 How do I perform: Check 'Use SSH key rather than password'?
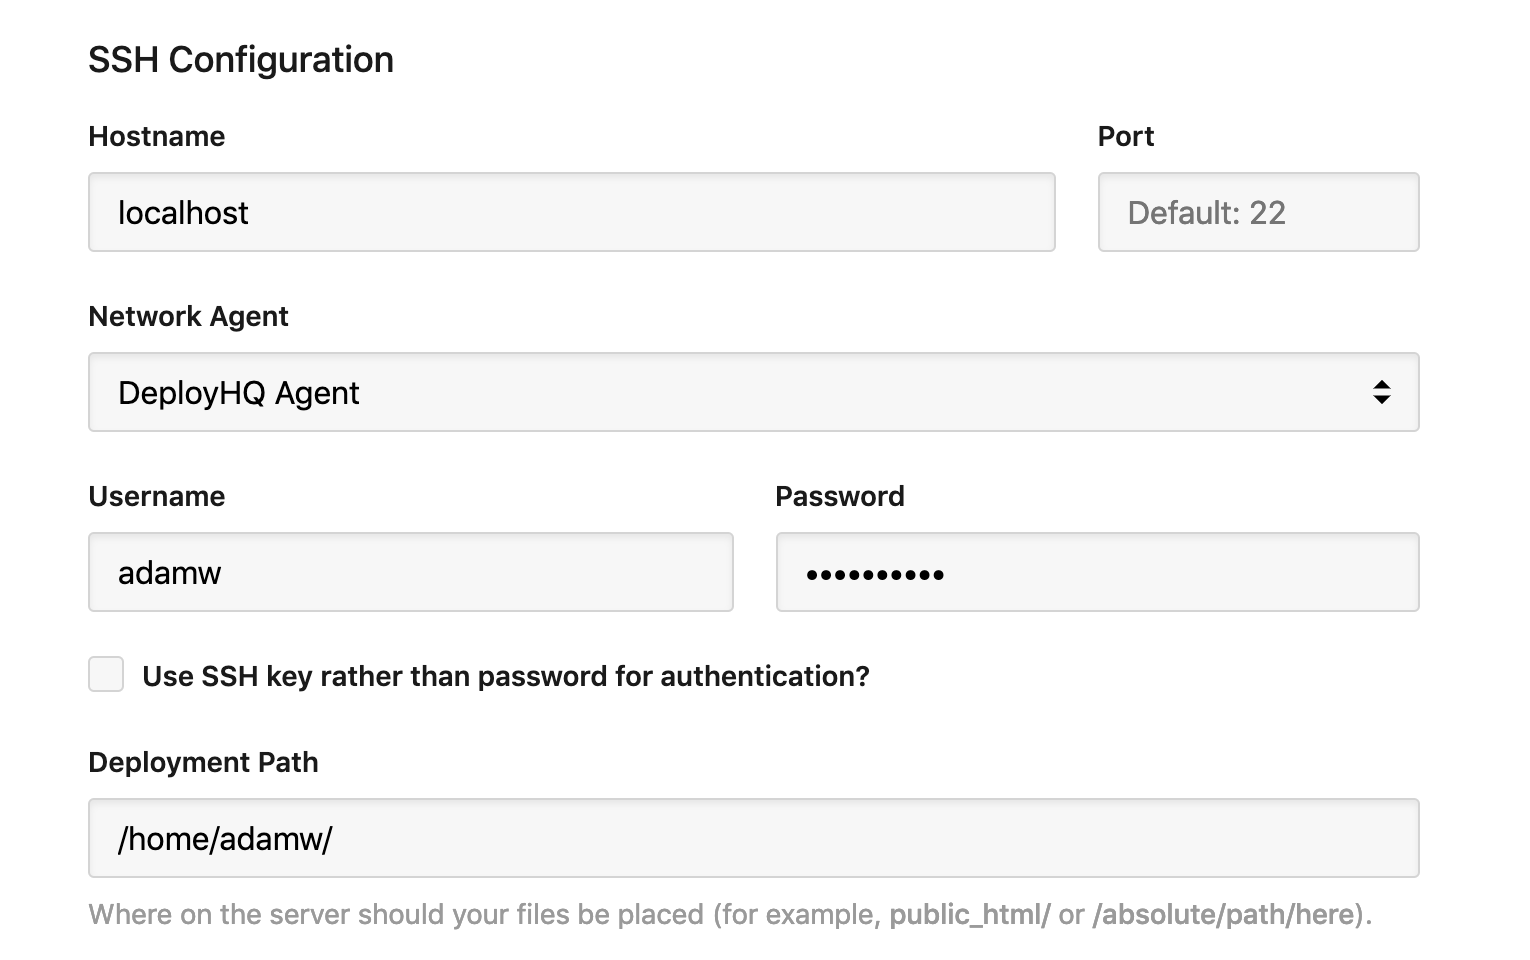(x=105, y=675)
